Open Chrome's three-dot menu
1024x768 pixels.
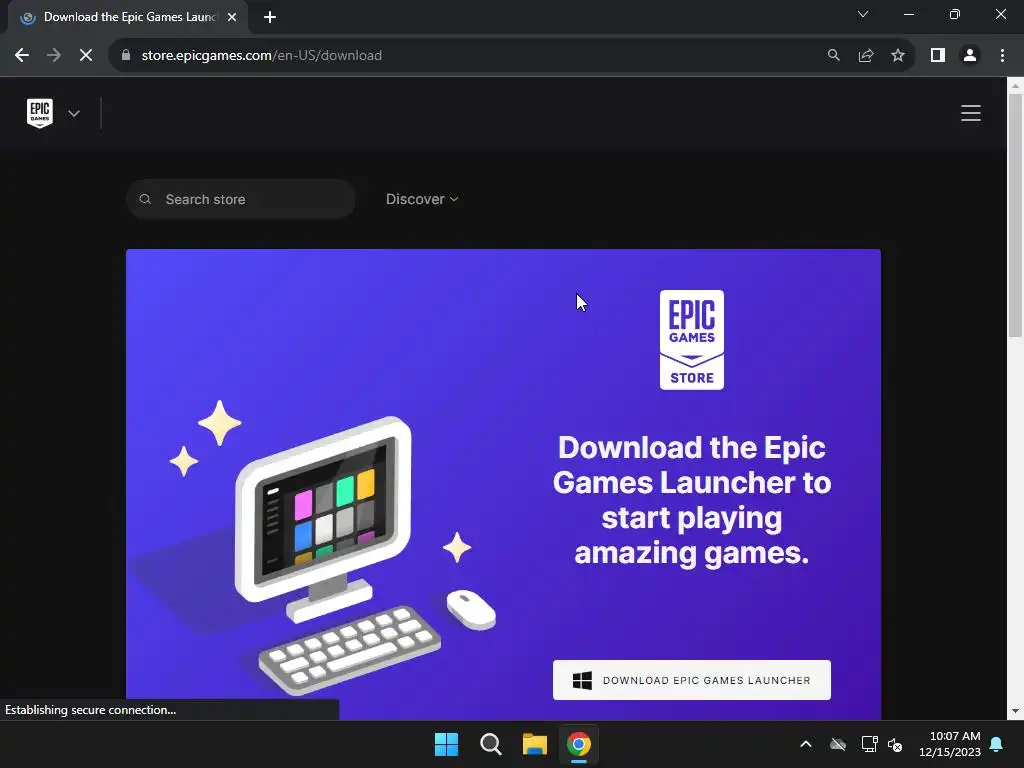point(1002,56)
